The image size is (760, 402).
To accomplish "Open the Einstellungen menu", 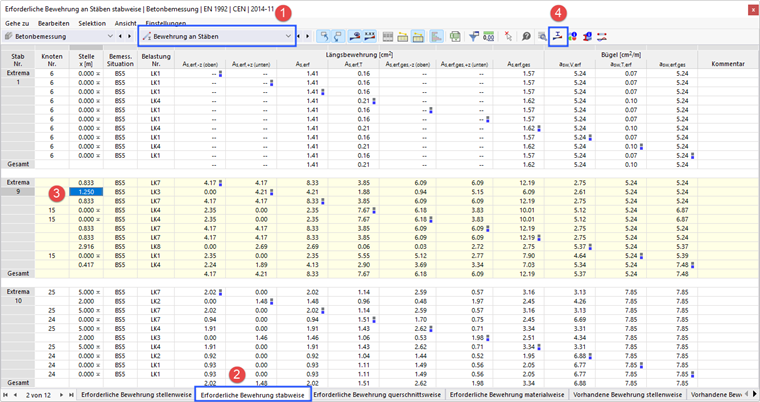I will pyautogui.click(x=166, y=23).
